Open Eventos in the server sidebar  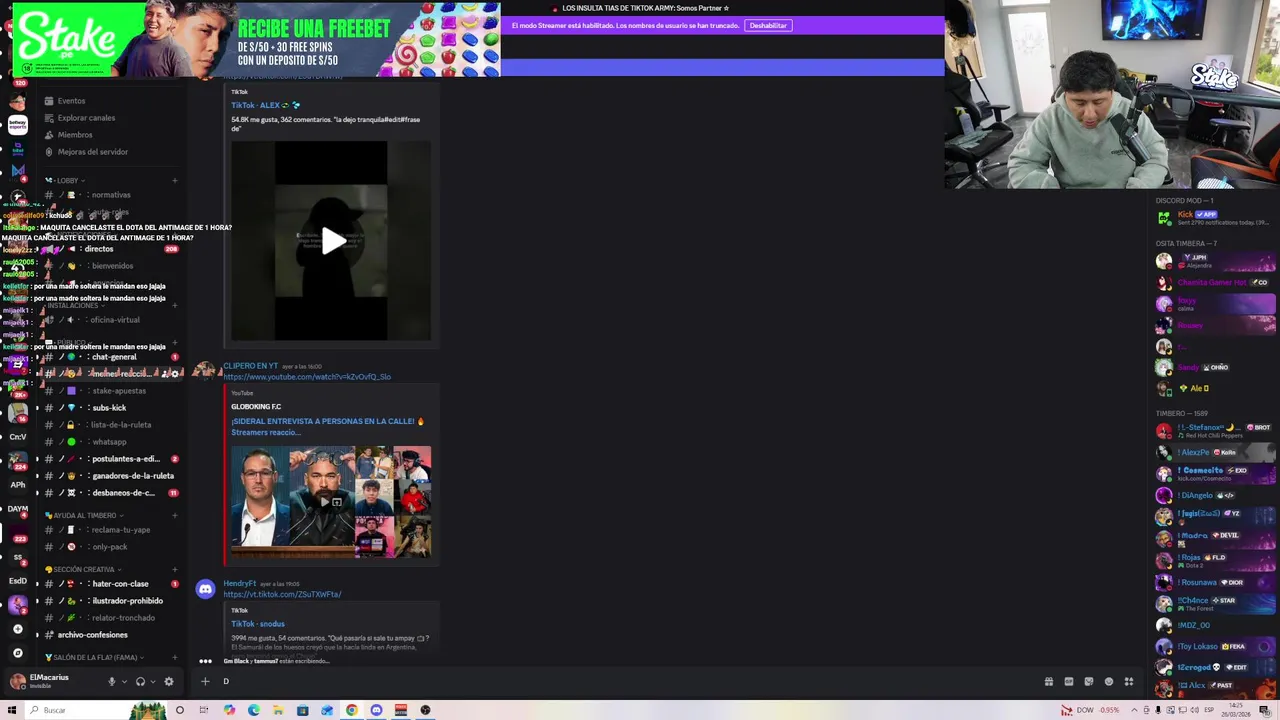(71, 101)
